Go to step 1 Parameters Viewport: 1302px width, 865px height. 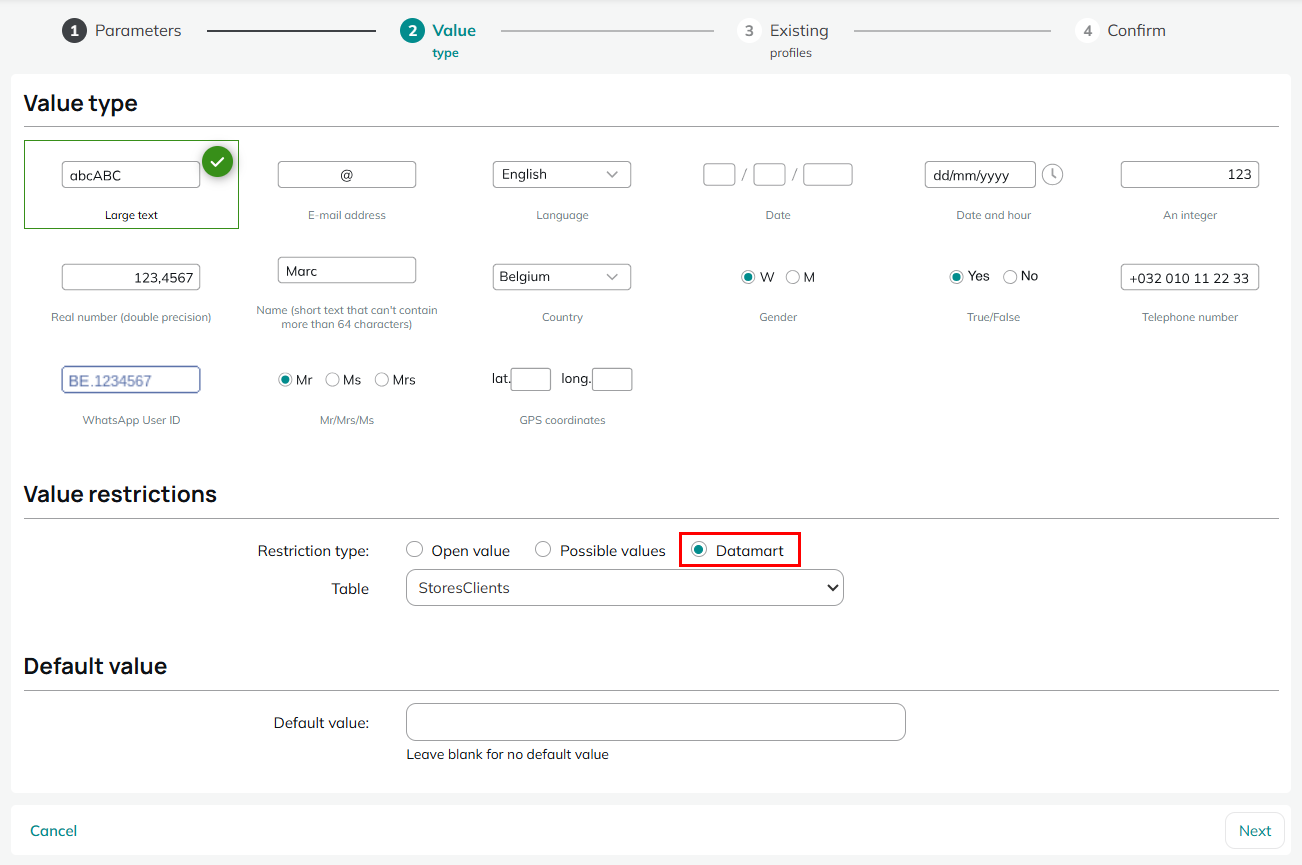[x=122, y=31]
